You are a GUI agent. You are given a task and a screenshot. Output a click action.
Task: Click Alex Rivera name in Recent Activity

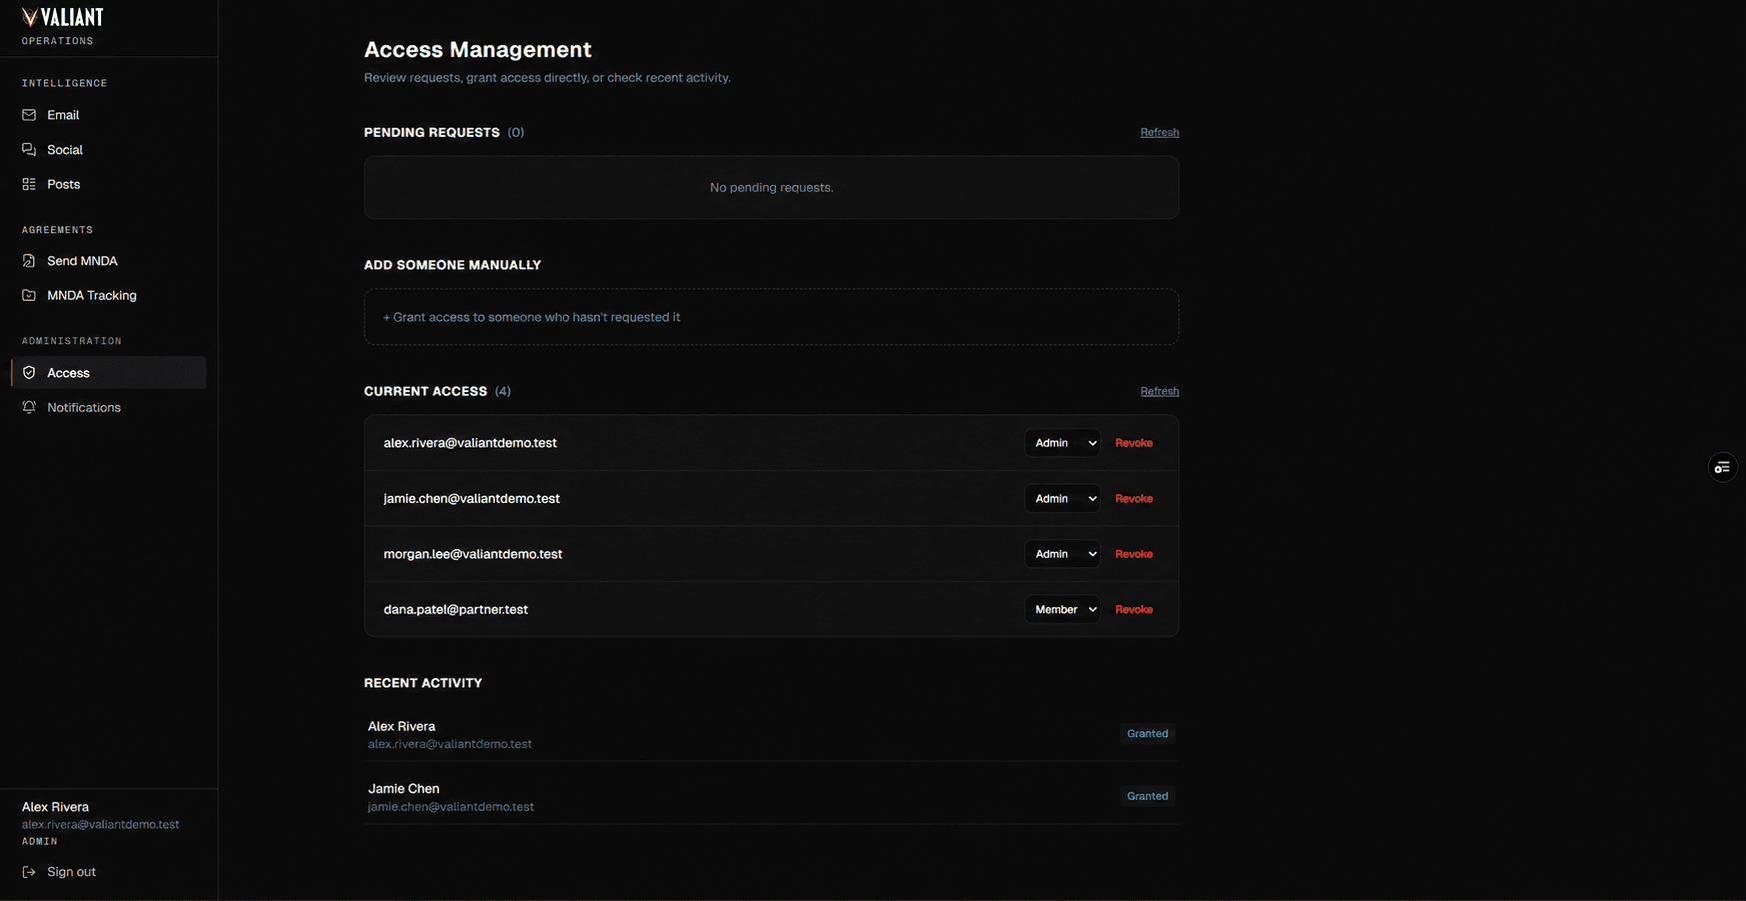(x=401, y=726)
